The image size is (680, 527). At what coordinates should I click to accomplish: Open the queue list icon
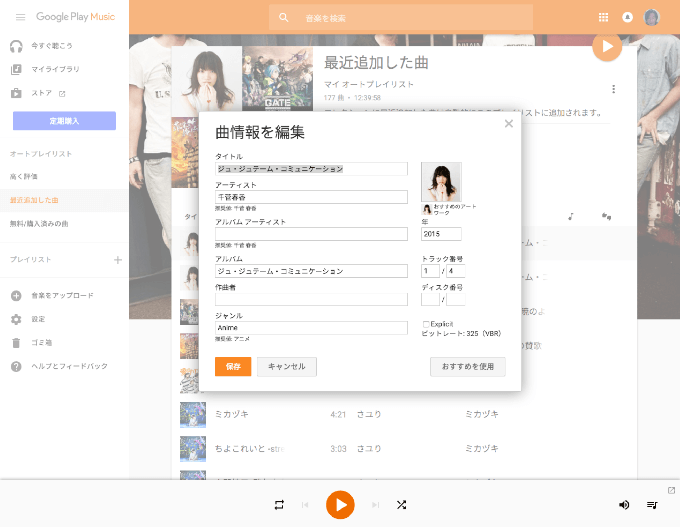coord(652,505)
